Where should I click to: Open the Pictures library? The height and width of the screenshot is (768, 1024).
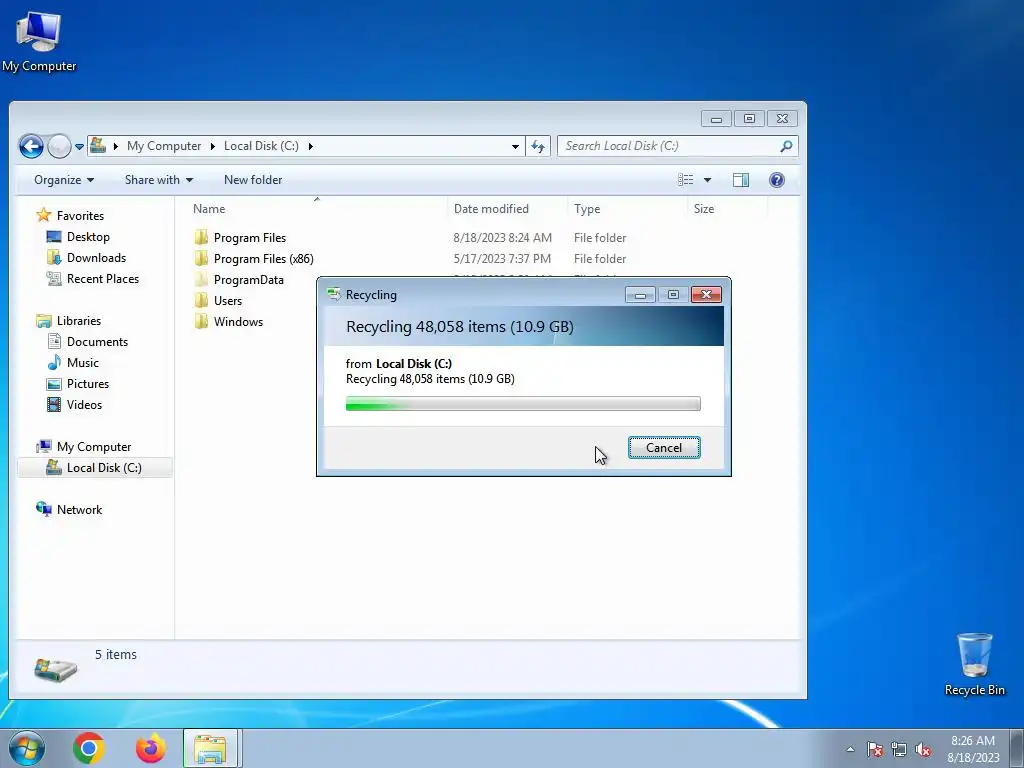88,383
